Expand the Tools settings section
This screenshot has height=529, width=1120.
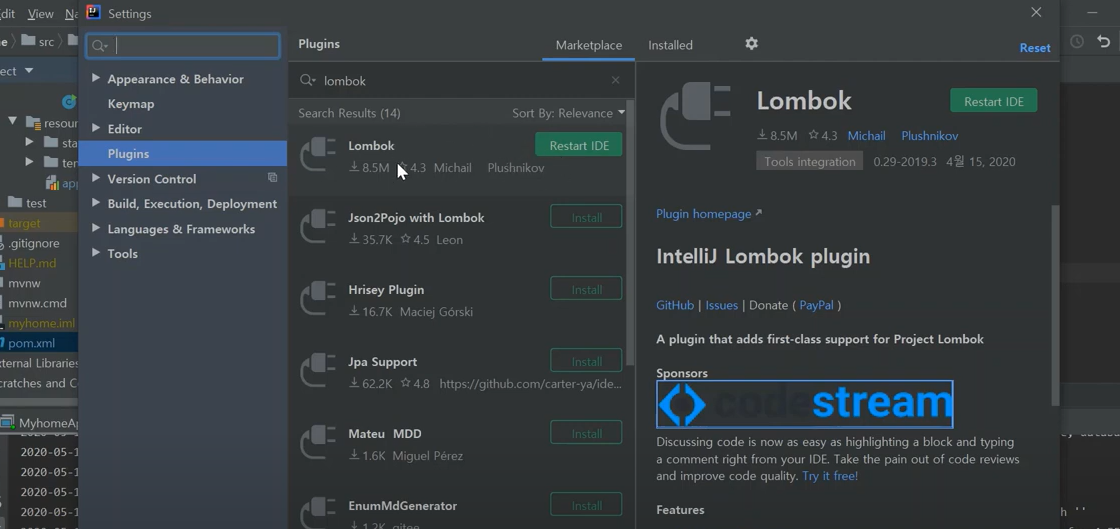coord(96,253)
